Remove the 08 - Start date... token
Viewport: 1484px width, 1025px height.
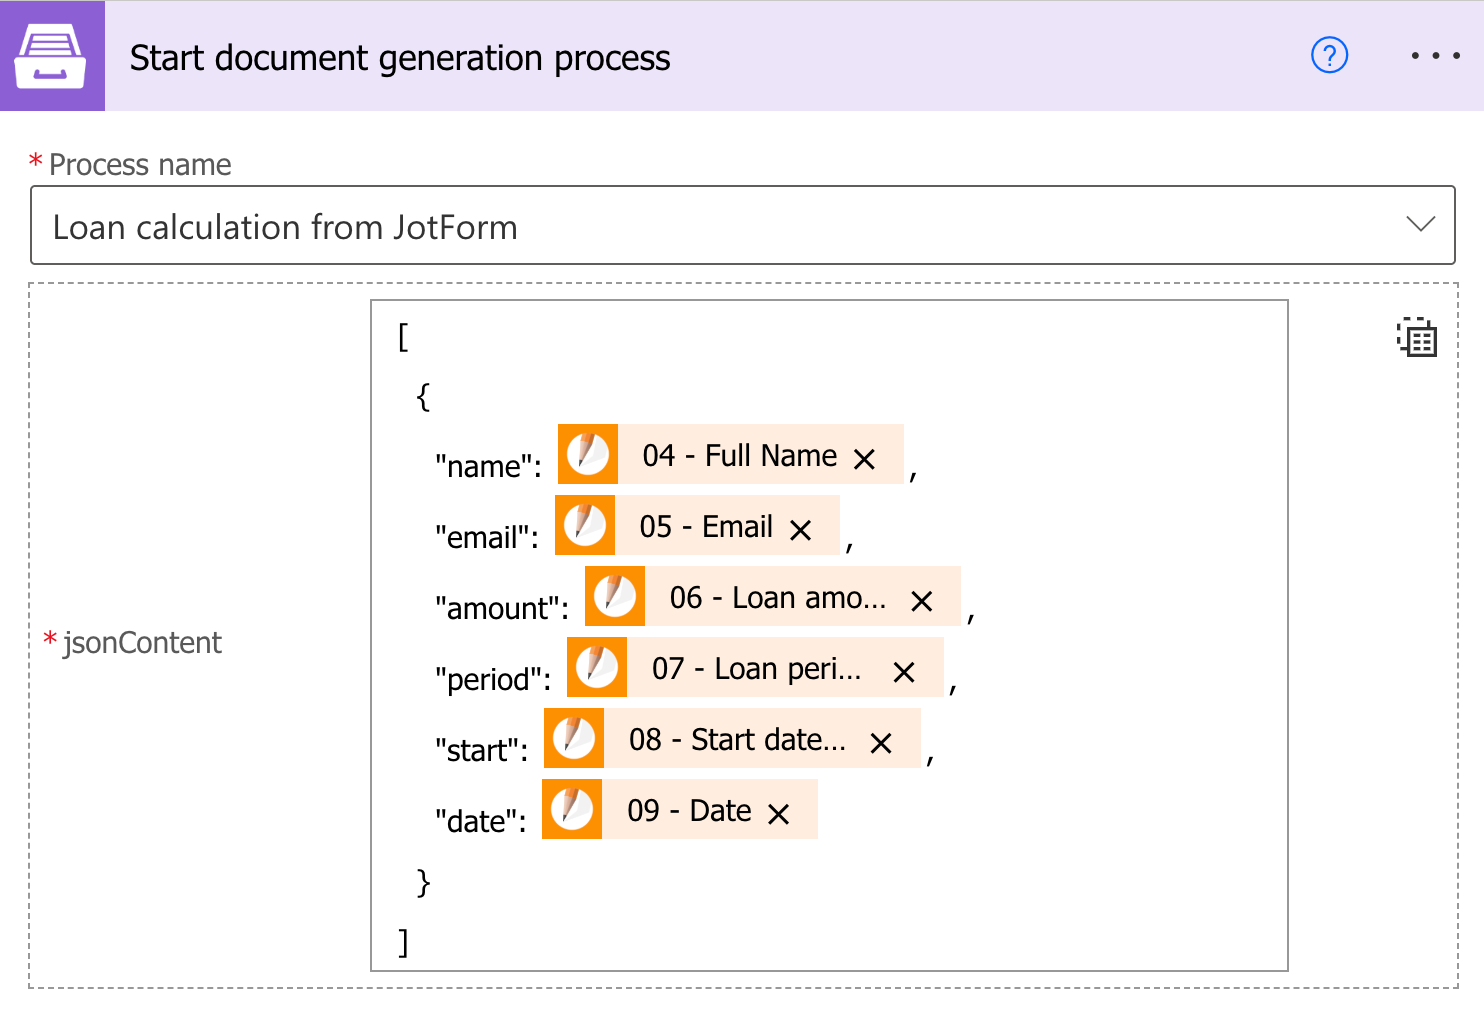[881, 743]
